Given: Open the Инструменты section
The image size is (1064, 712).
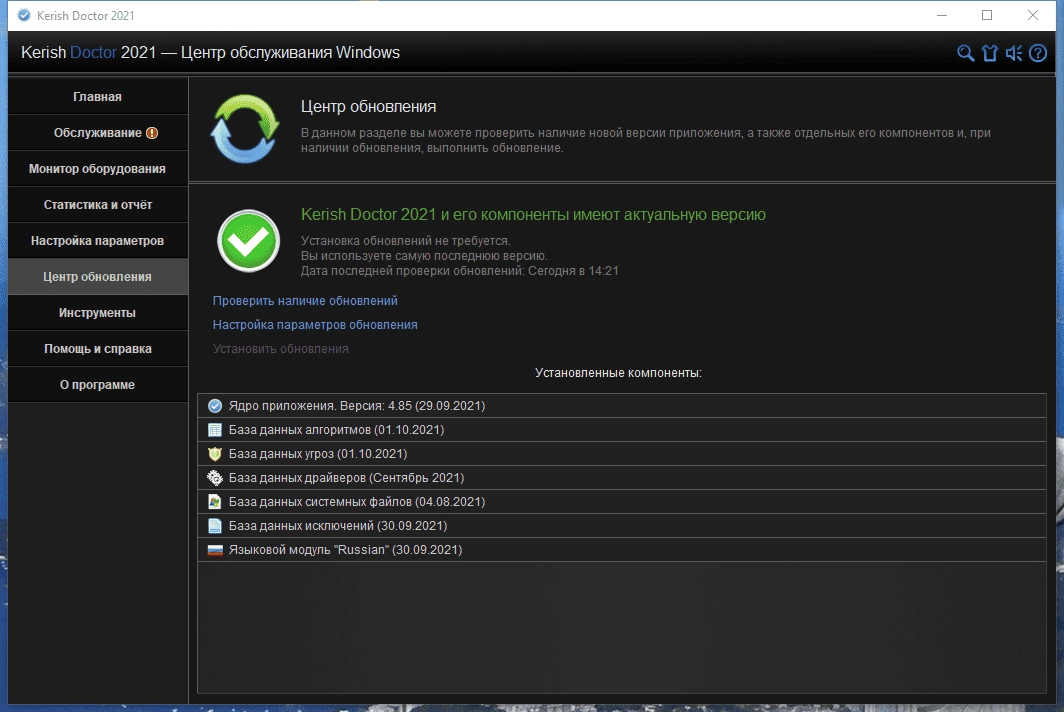Looking at the screenshot, I should point(98,312).
